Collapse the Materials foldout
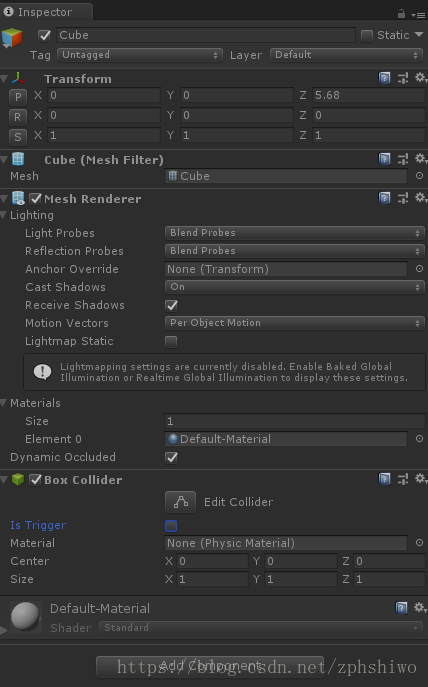 [x=4, y=403]
